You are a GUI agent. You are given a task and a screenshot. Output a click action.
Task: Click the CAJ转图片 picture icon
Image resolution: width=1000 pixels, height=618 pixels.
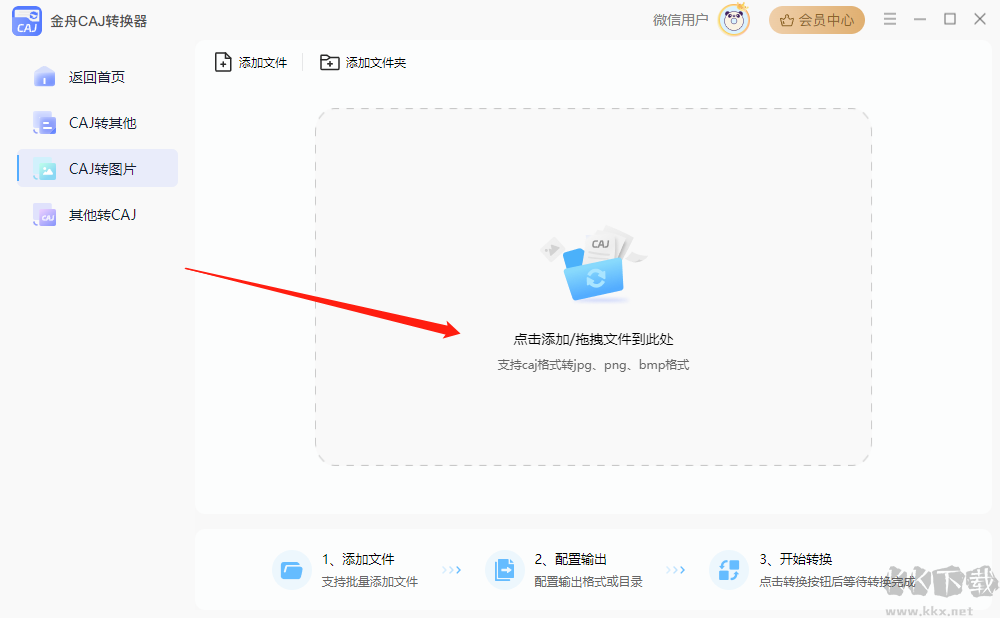[45, 169]
